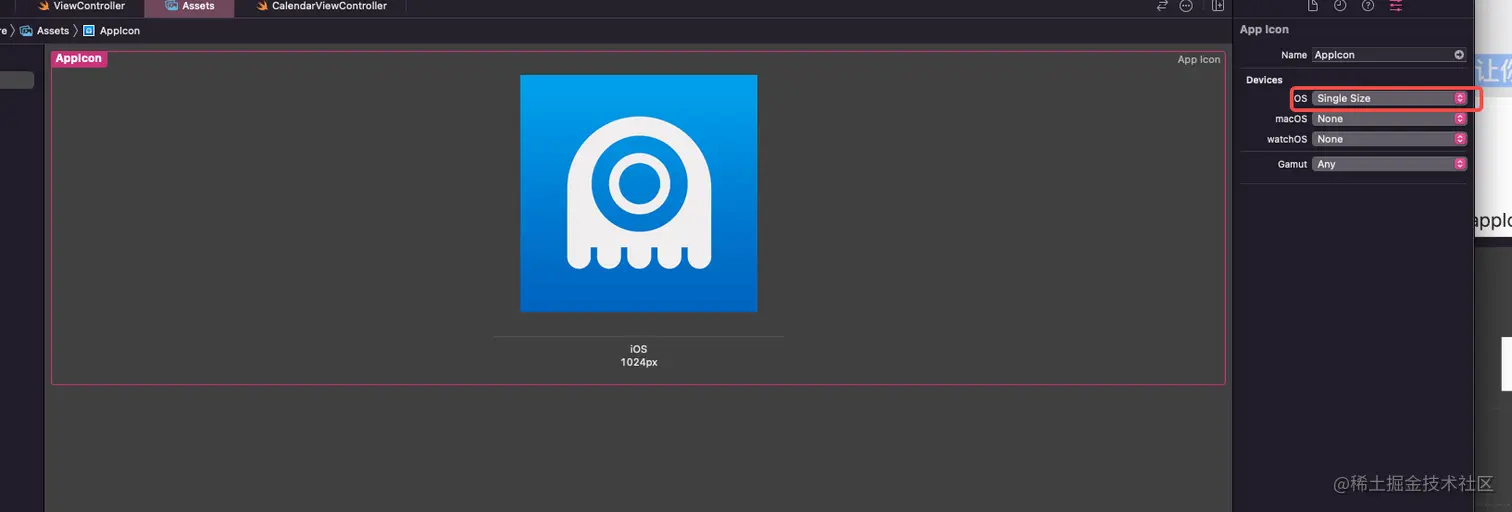Add an editor on the right
The height and width of the screenshot is (512, 1512).
coord(1217,6)
